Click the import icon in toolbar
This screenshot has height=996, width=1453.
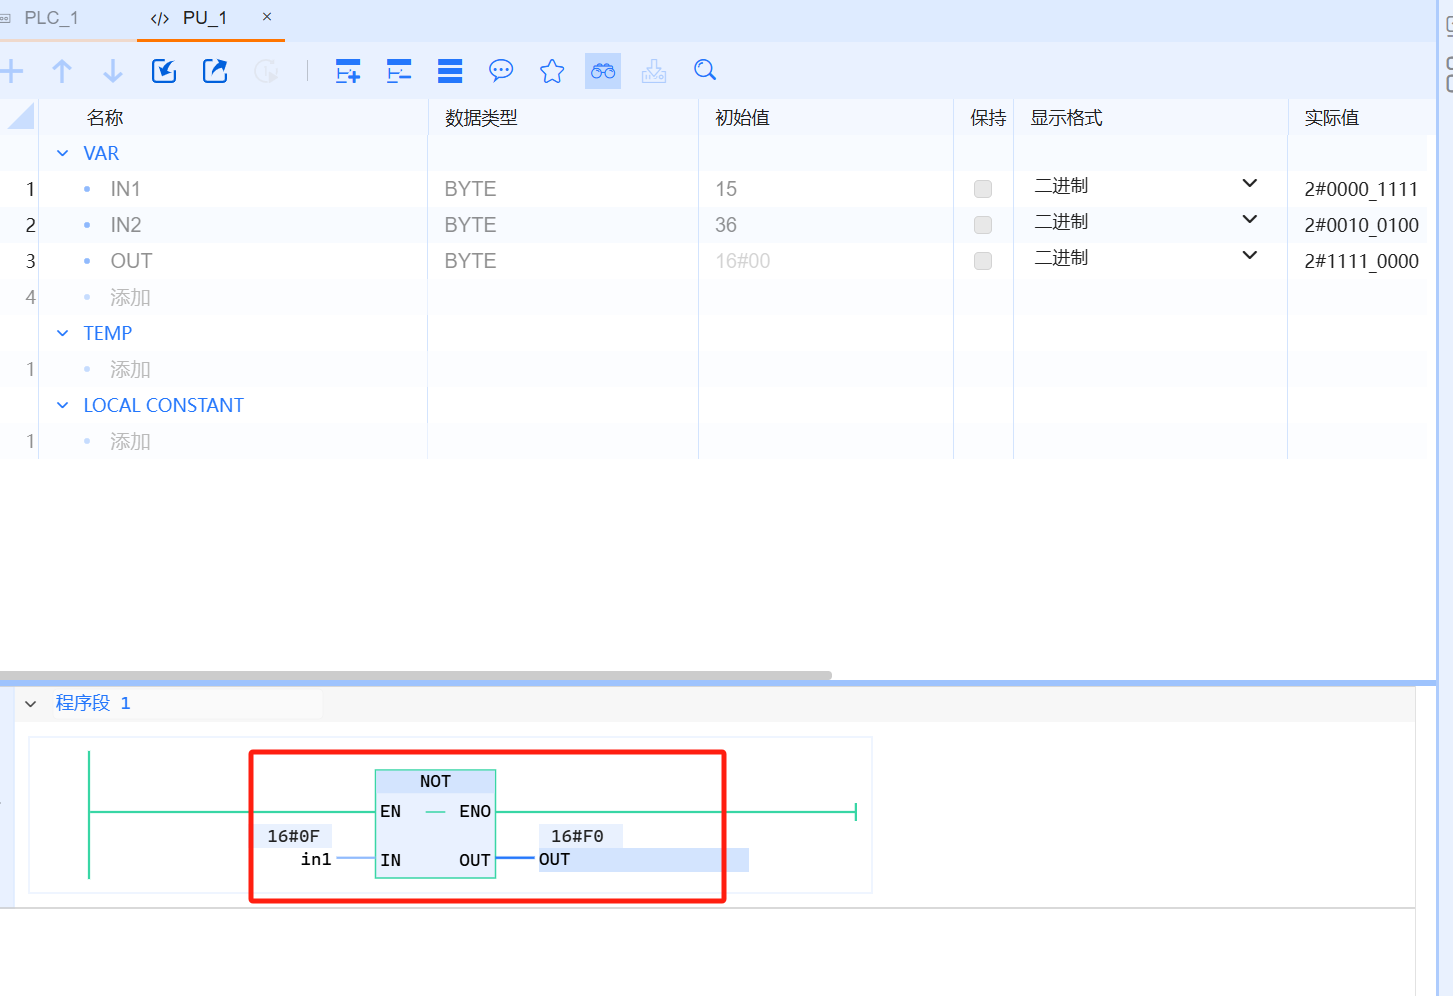coord(164,71)
